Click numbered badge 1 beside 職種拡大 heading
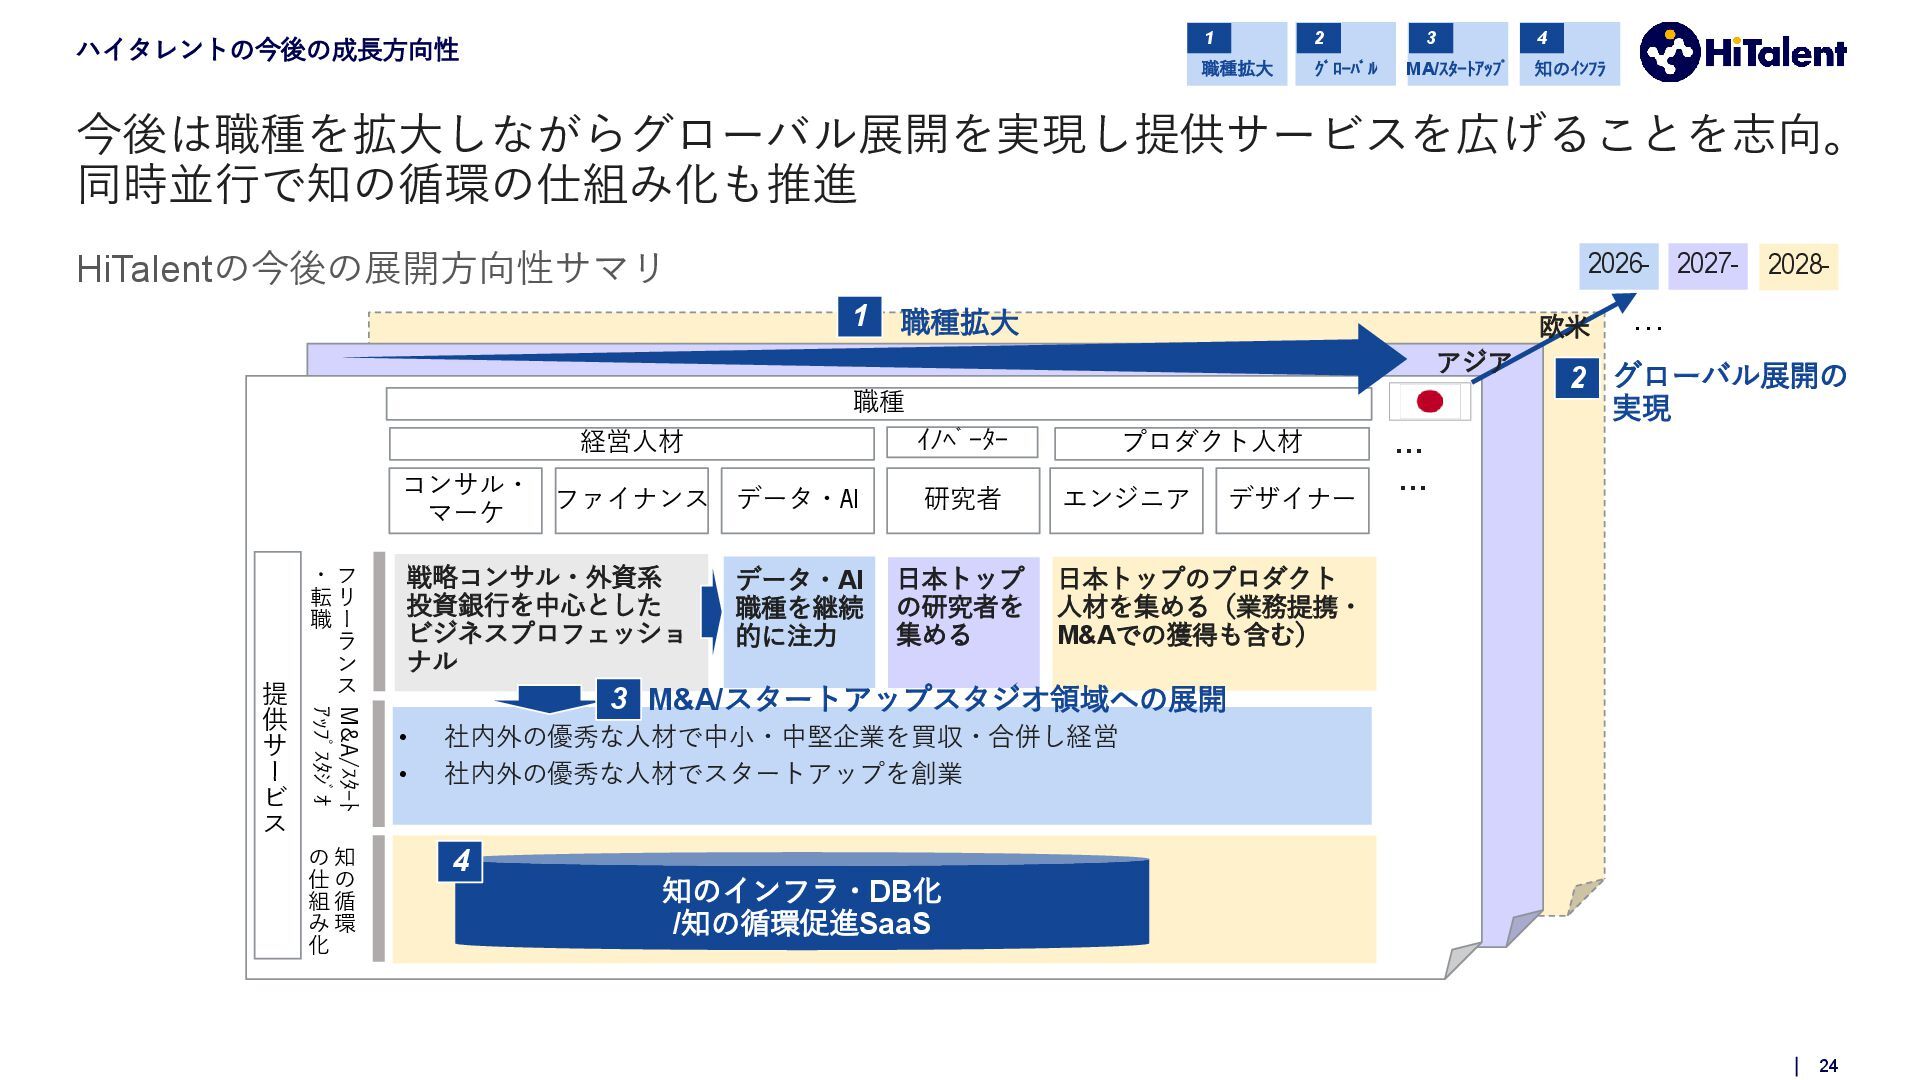The image size is (1920, 1080). (859, 317)
